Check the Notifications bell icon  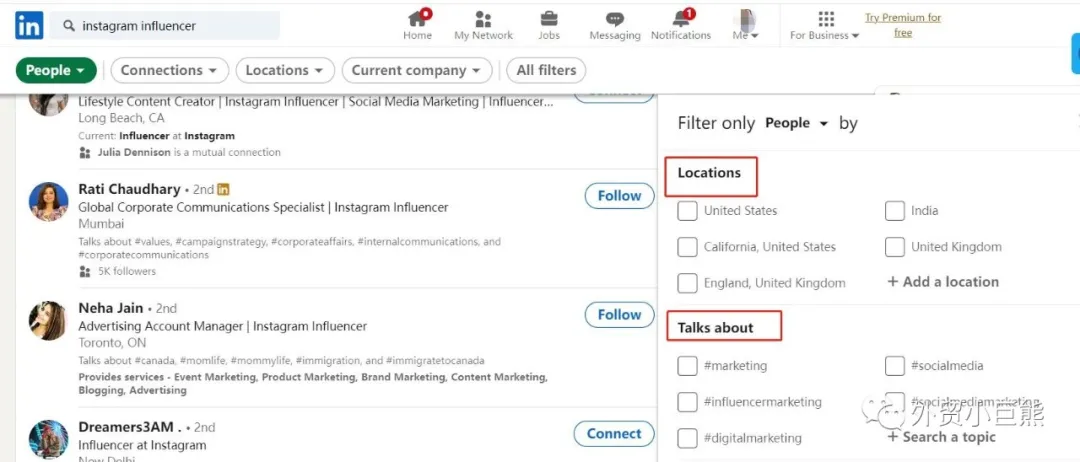[681, 19]
